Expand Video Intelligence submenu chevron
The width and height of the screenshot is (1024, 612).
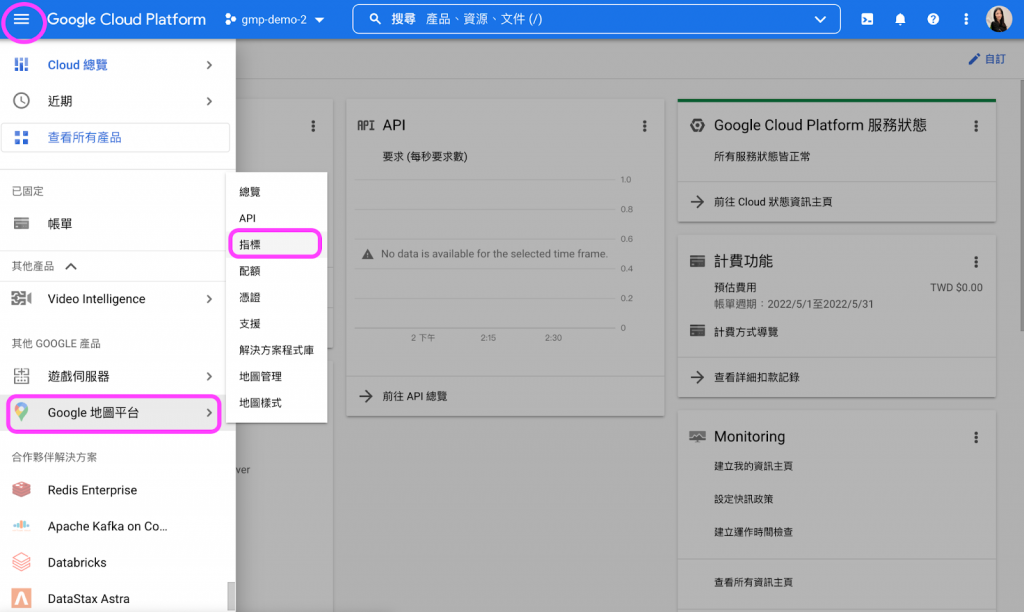[x=209, y=298]
